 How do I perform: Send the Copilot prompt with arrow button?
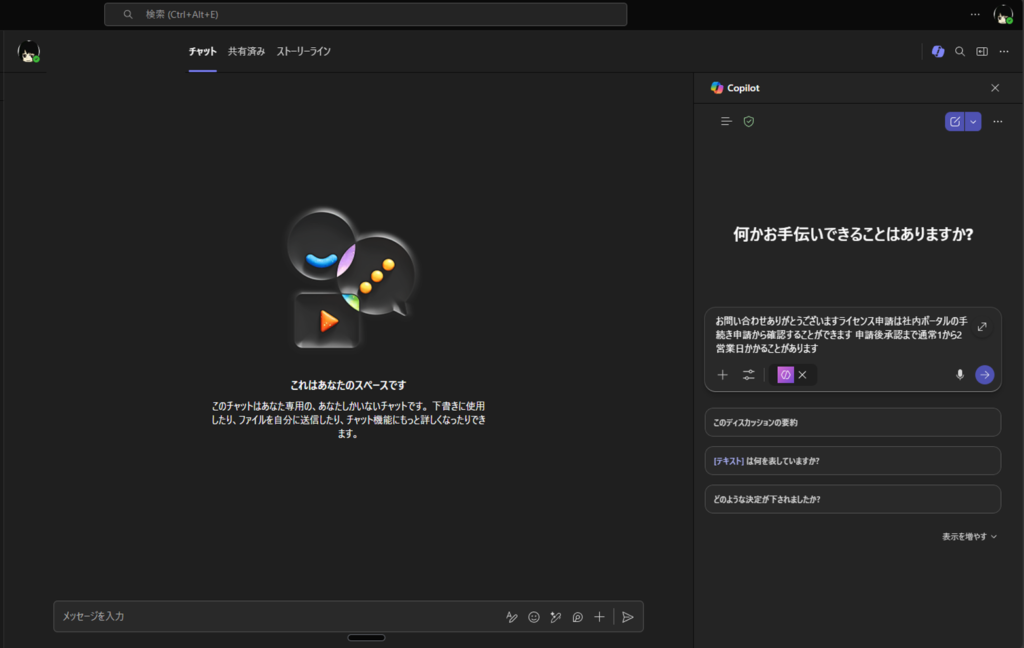point(985,375)
